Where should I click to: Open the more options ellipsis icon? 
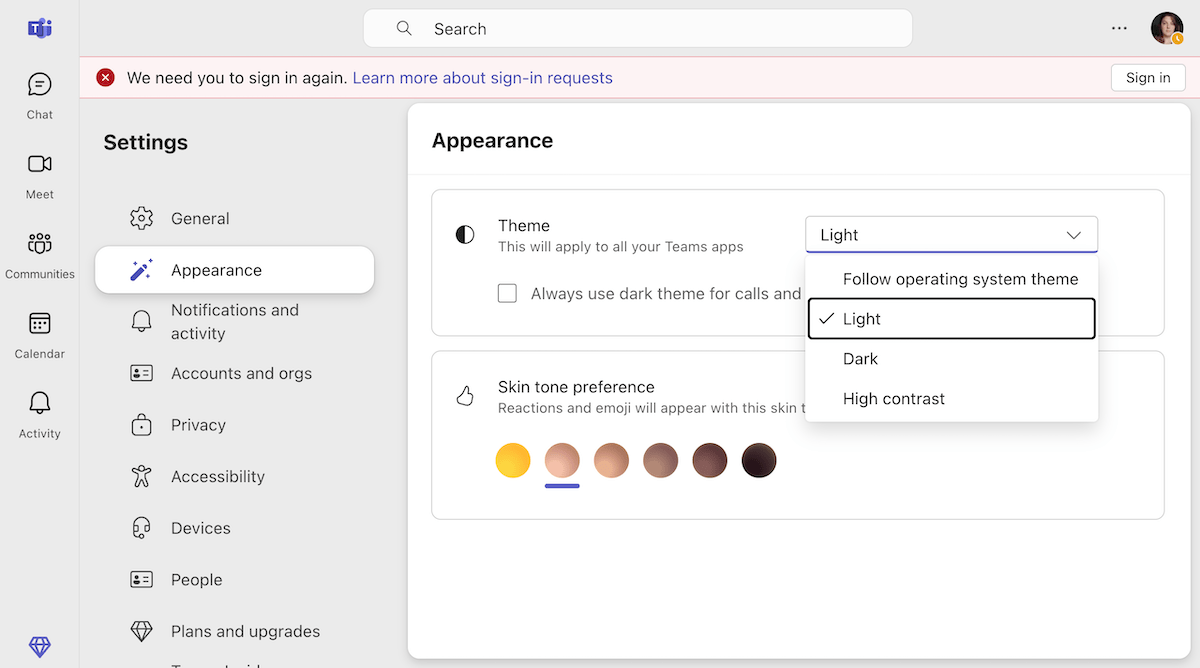point(1120,28)
